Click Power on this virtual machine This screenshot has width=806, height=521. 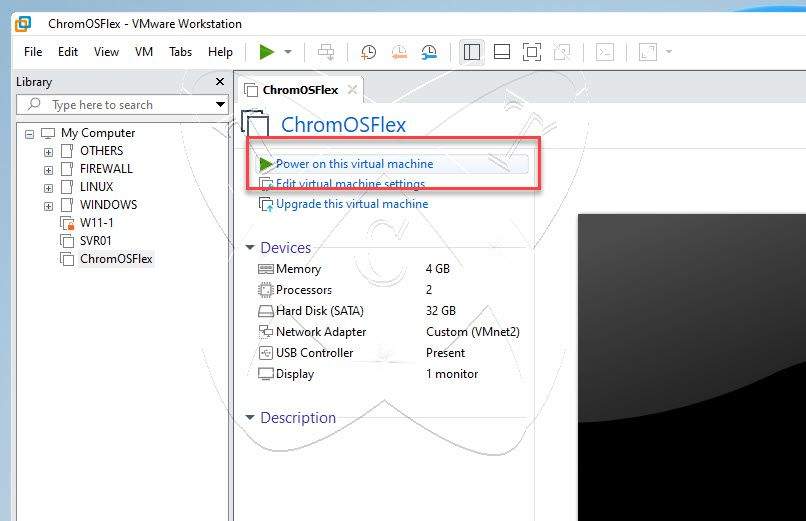point(355,164)
